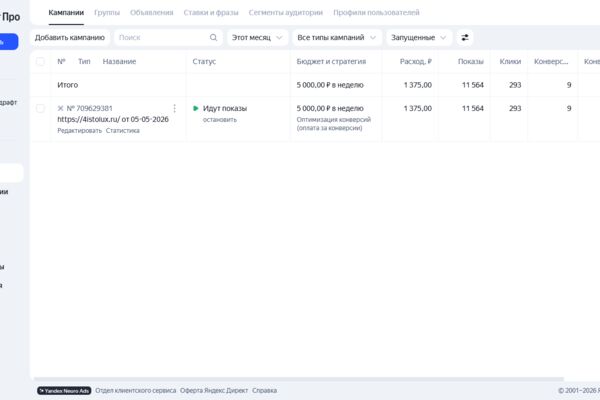Switch to Группы tab
Screen dimensions: 600x400
pyautogui.click(x=107, y=13)
